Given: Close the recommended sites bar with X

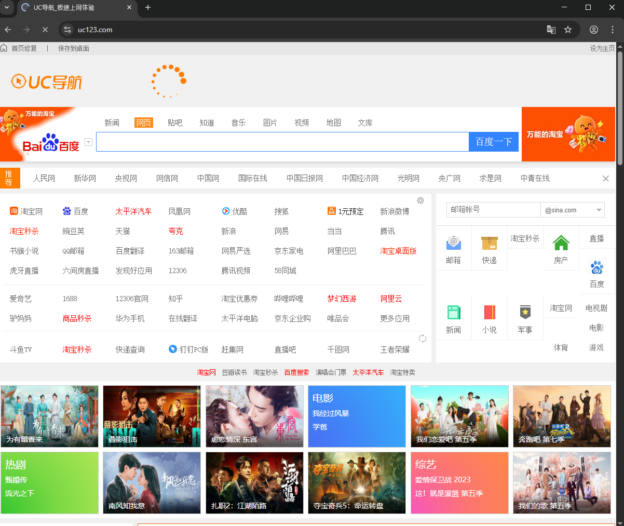Looking at the screenshot, I should coord(605,178).
